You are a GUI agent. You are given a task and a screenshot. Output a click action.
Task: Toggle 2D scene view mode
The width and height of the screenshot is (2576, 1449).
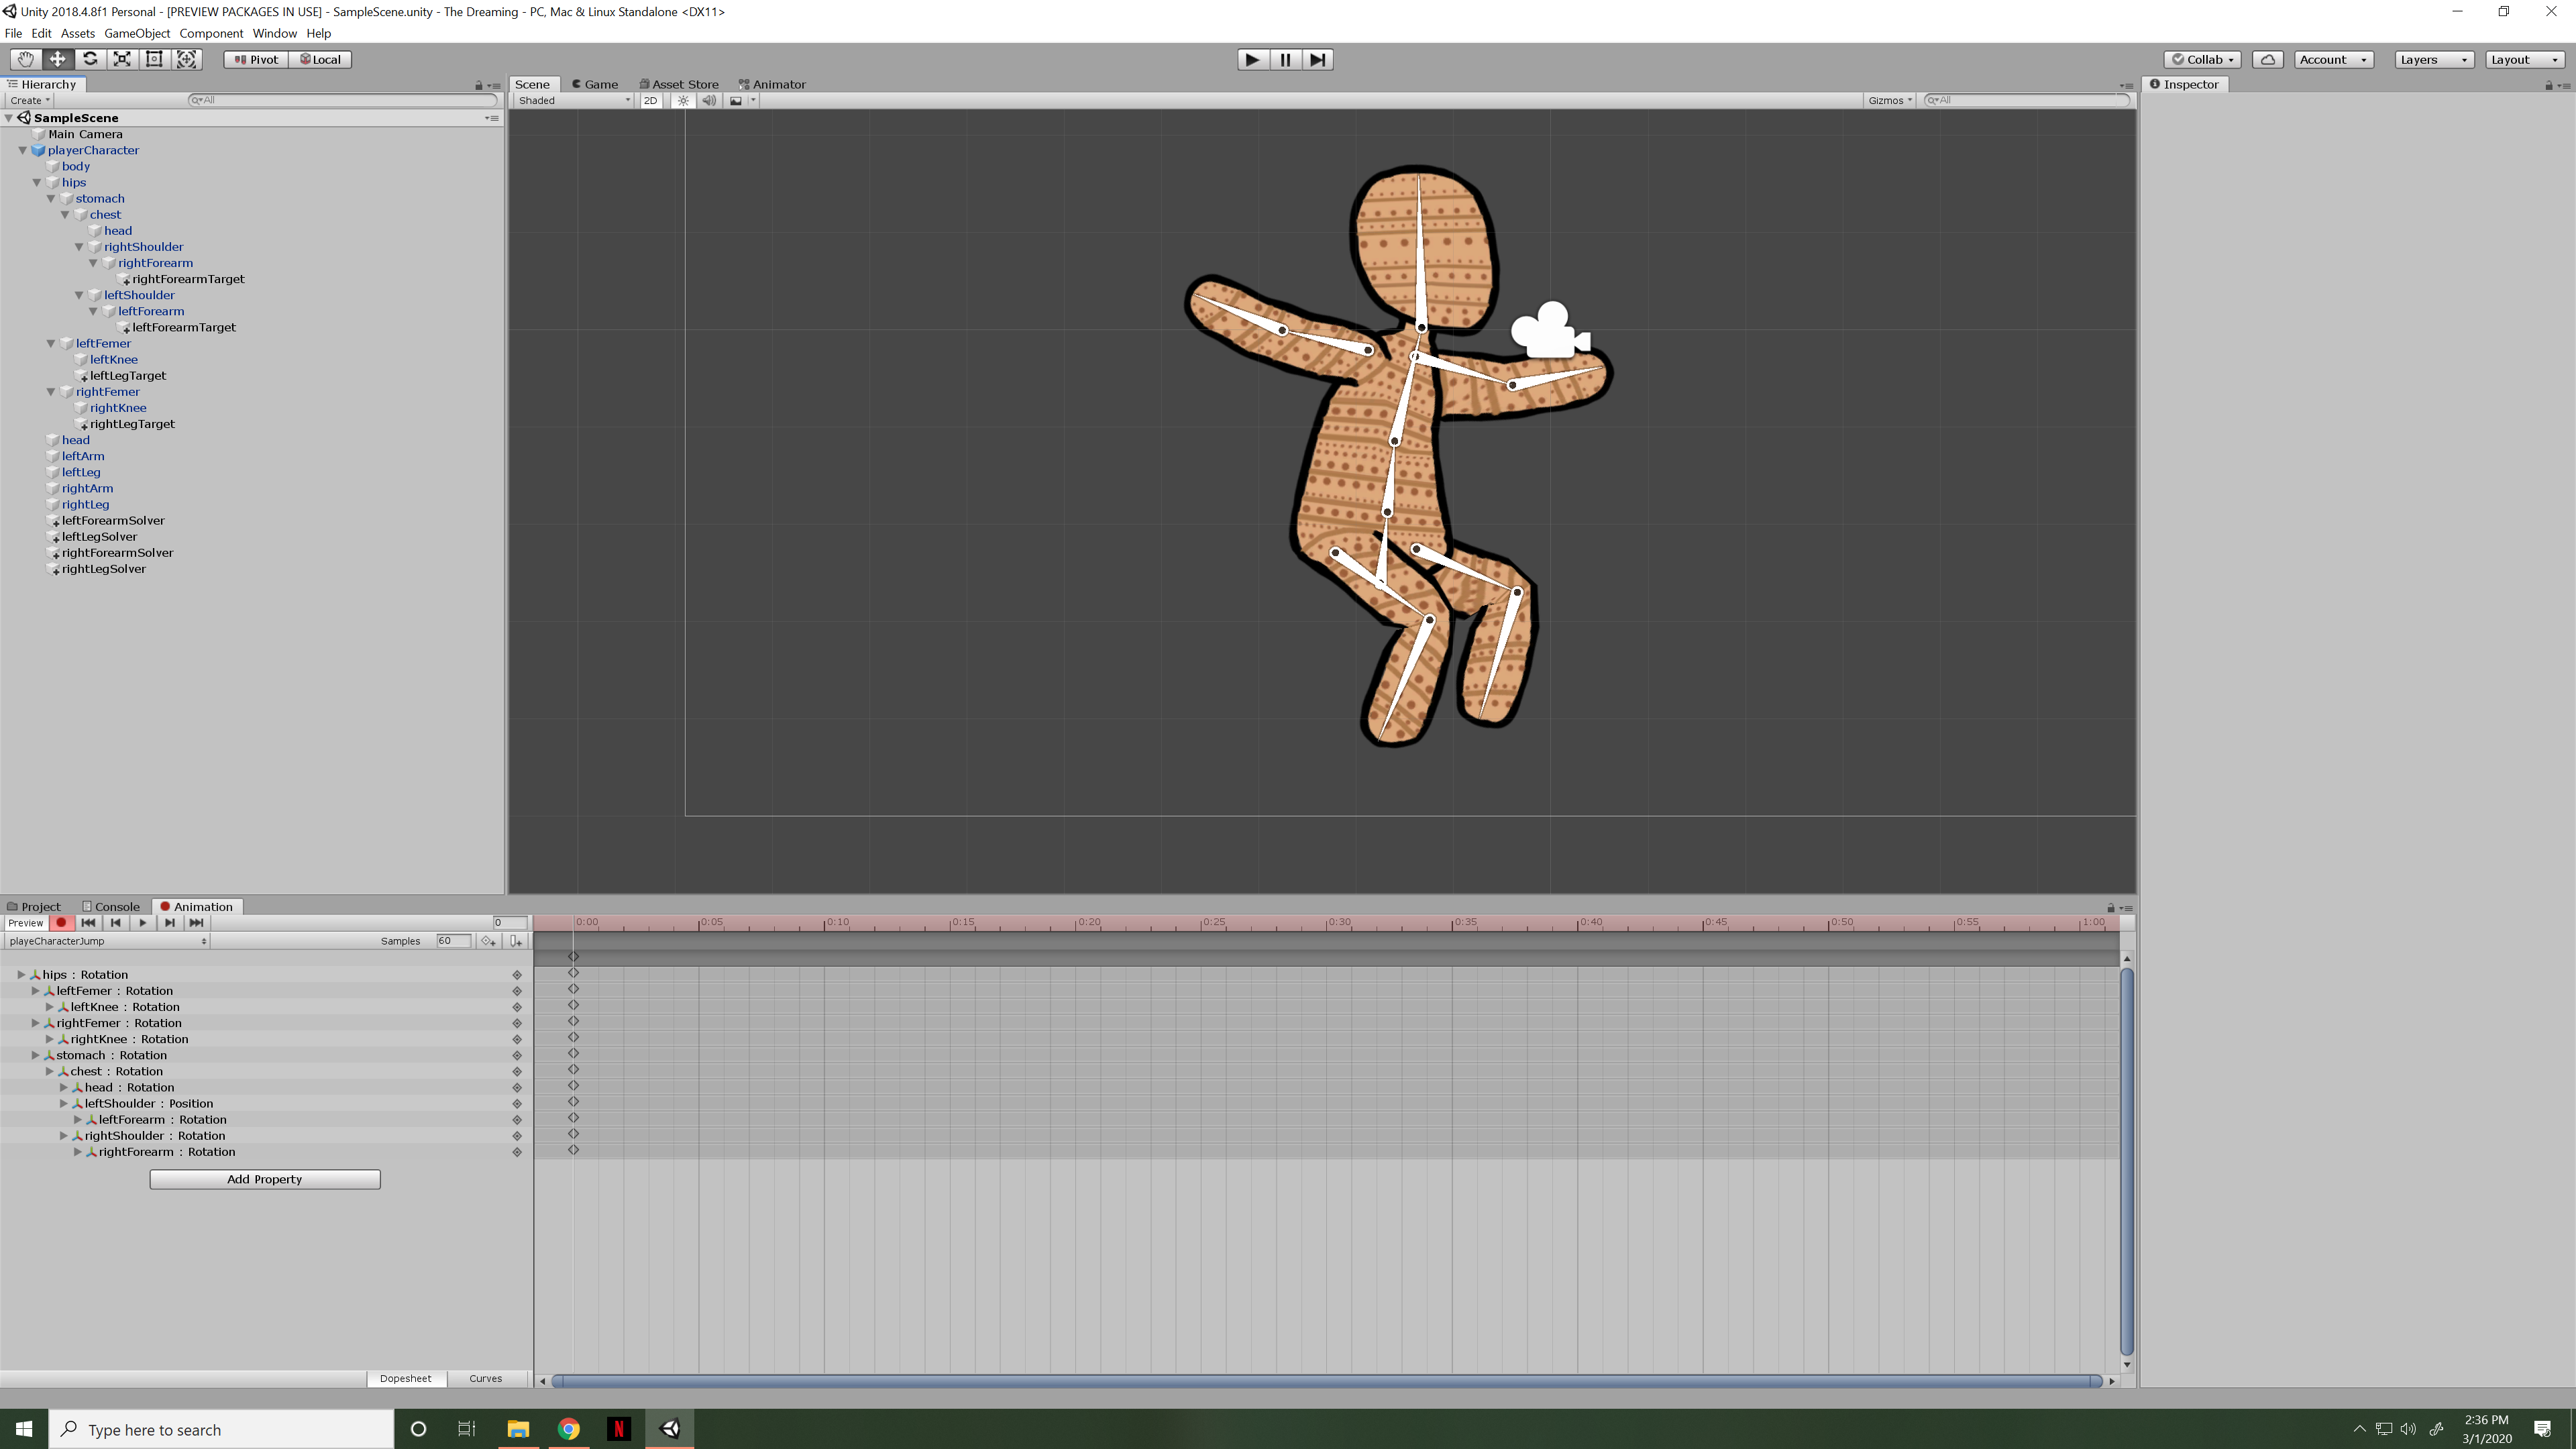651,100
